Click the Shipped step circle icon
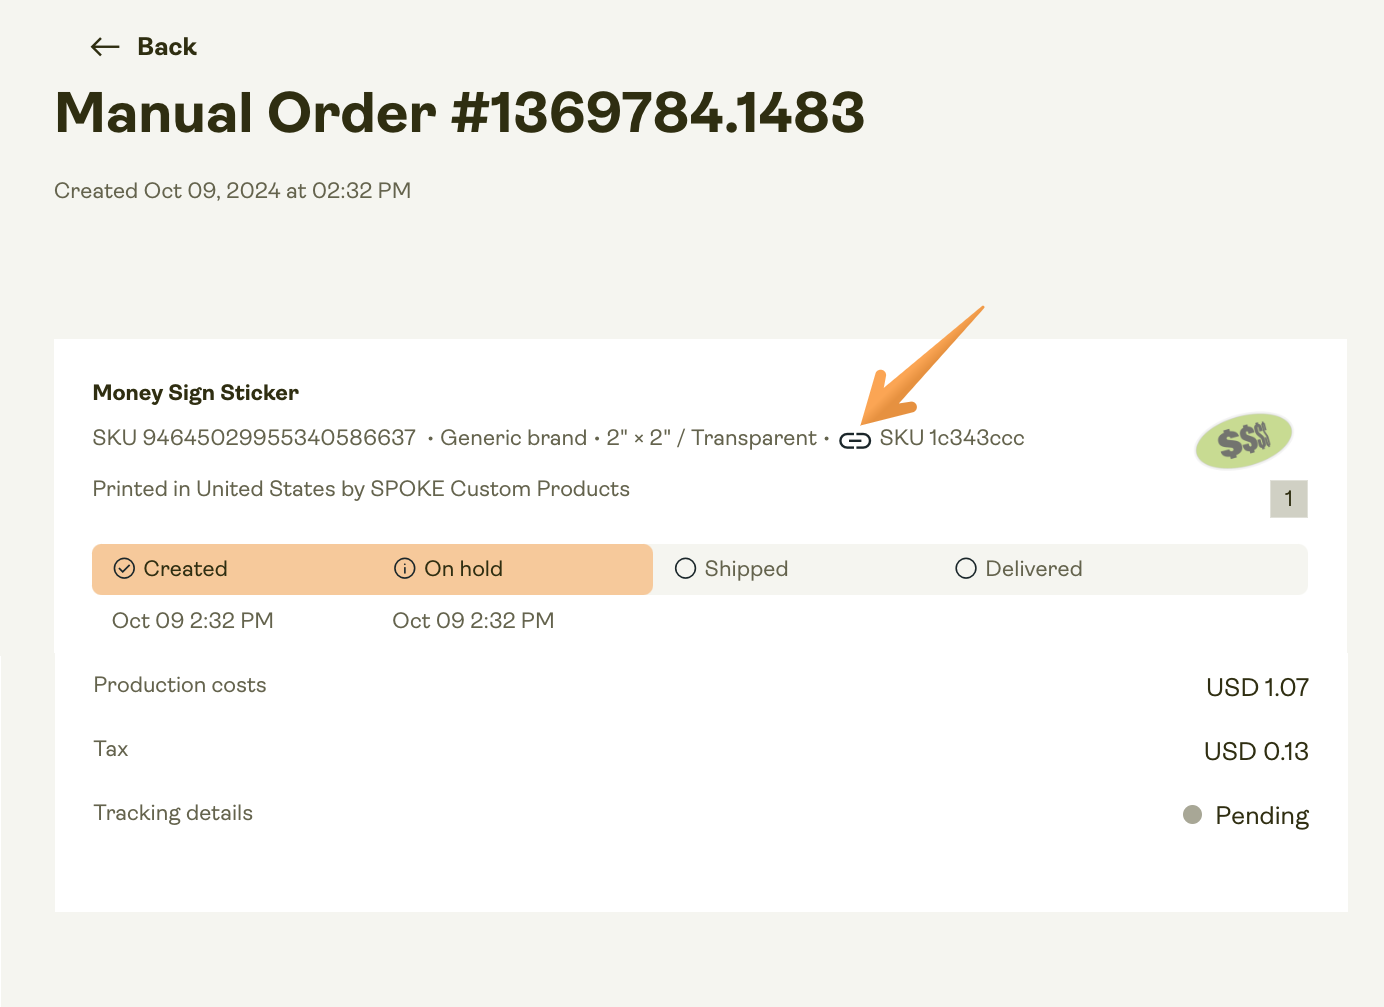 click(x=685, y=568)
